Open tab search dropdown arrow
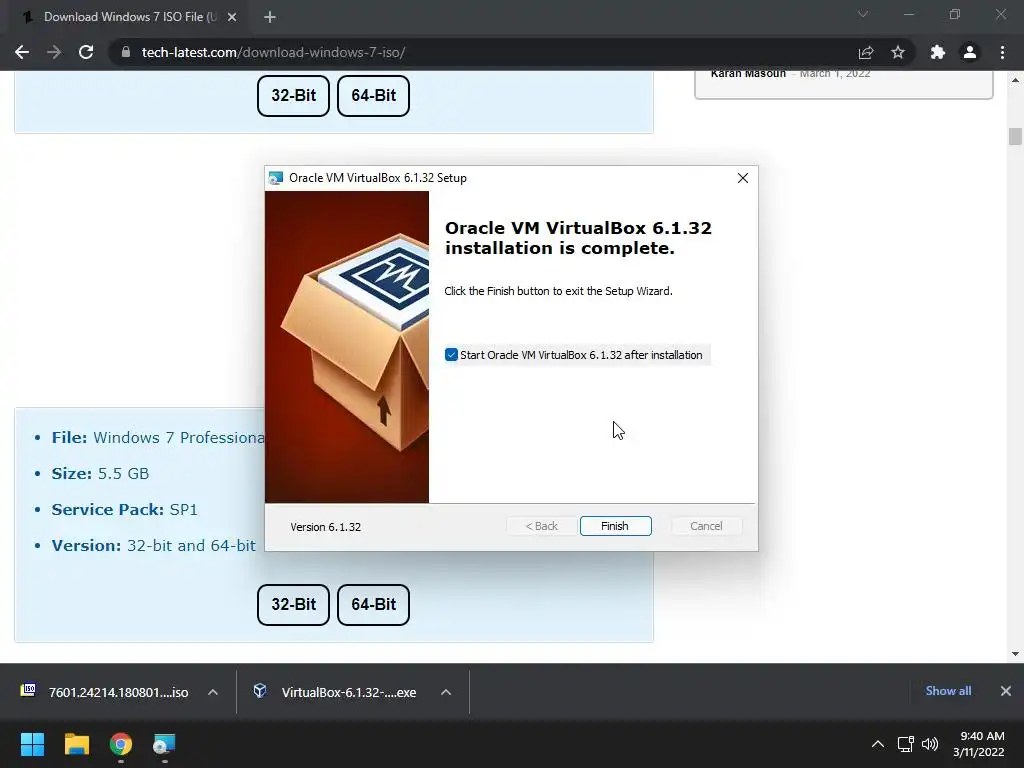The width and height of the screenshot is (1024, 768). (x=863, y=14)
